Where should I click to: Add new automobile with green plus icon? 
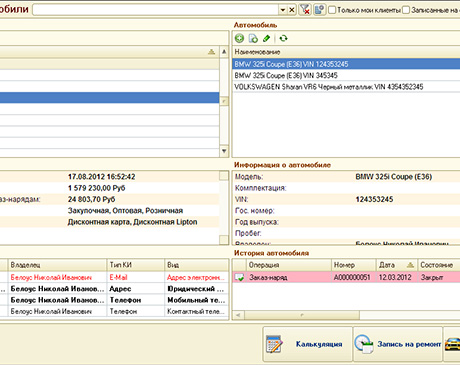[239, 38]
